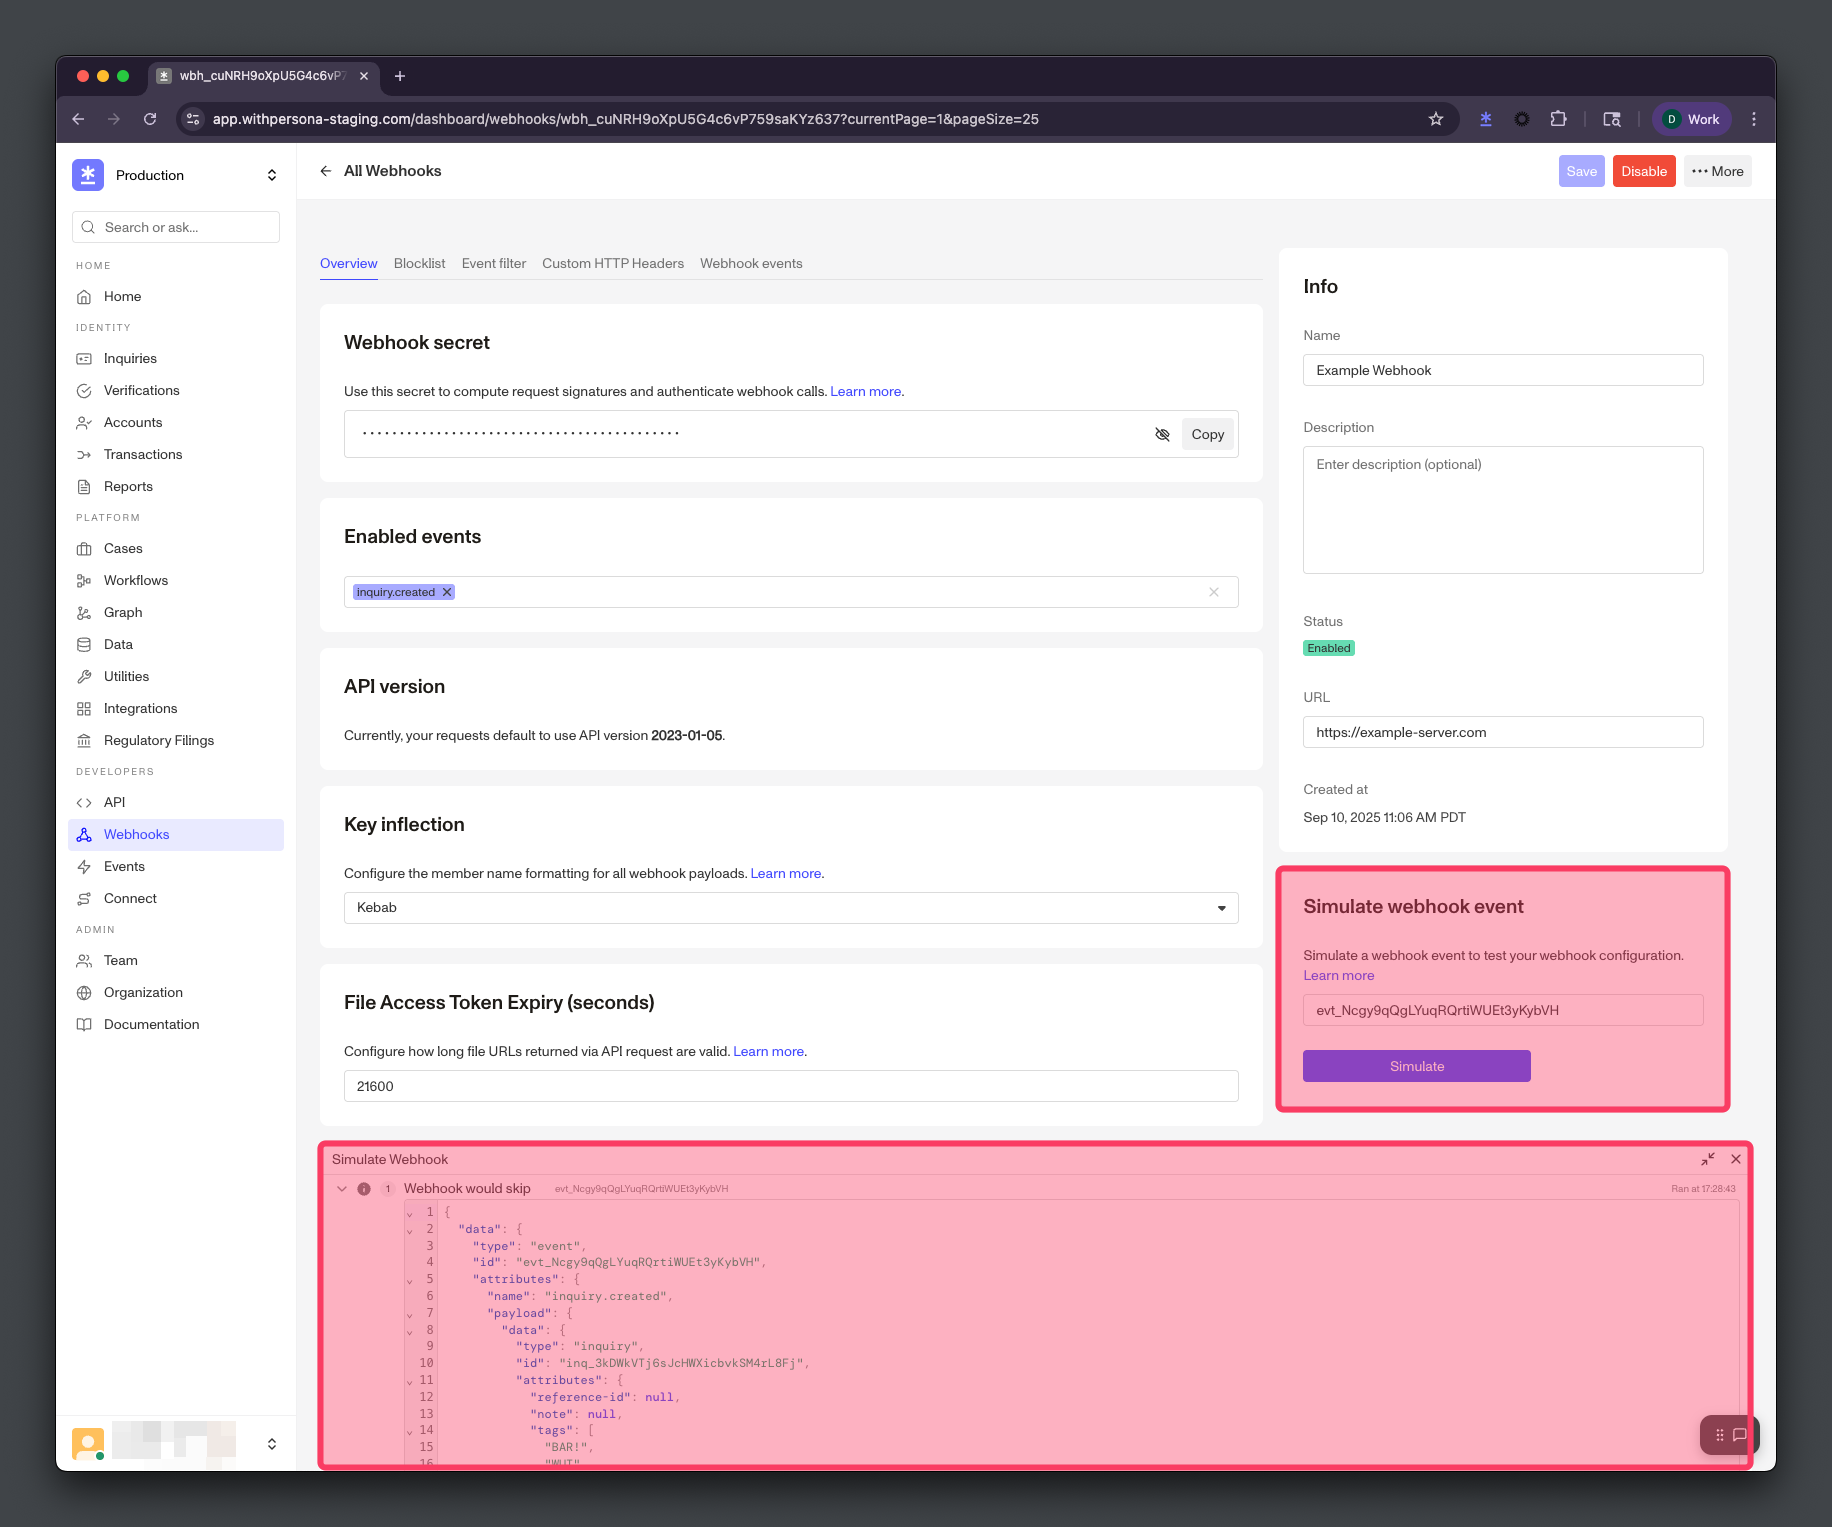Select the Workflows icon
Screen dimensions: 1832x1527
click(x=85, y=580)
